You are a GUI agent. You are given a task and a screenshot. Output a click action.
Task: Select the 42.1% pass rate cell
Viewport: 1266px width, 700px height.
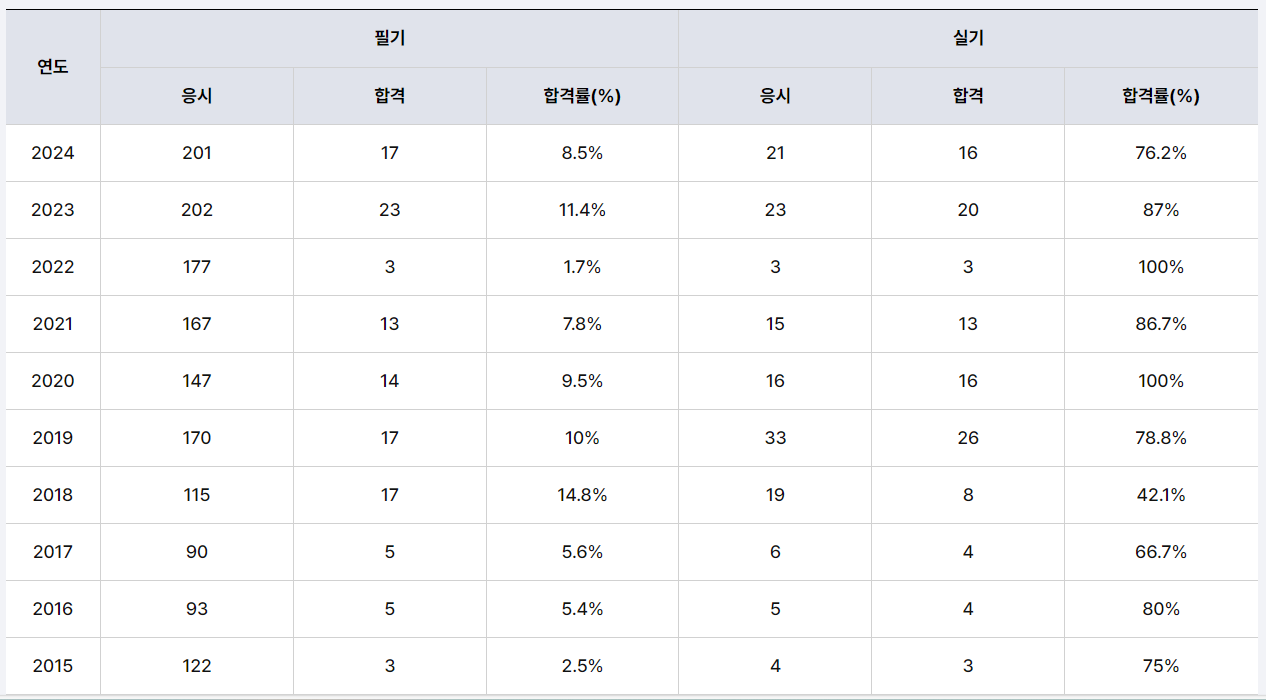click(1160, 495)
